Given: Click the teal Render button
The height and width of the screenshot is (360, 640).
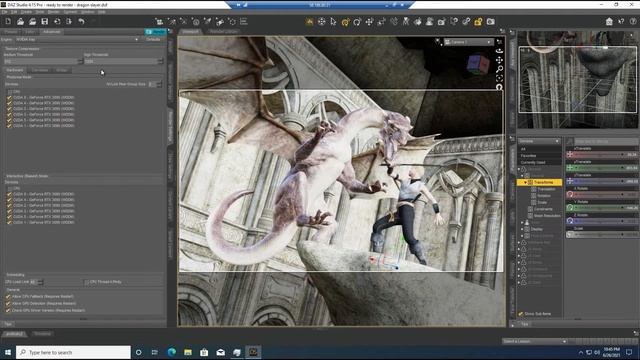Looking at the screenshot, I should click(155, 32).
